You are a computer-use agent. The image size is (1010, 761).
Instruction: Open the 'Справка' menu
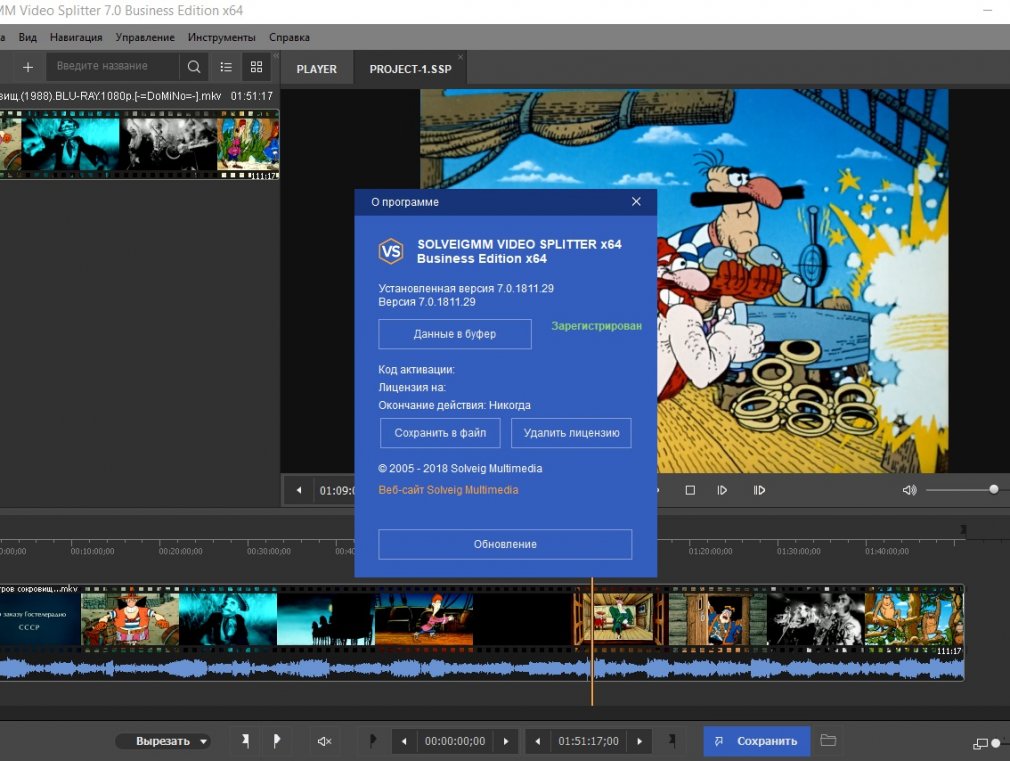[x=289, y=37]
